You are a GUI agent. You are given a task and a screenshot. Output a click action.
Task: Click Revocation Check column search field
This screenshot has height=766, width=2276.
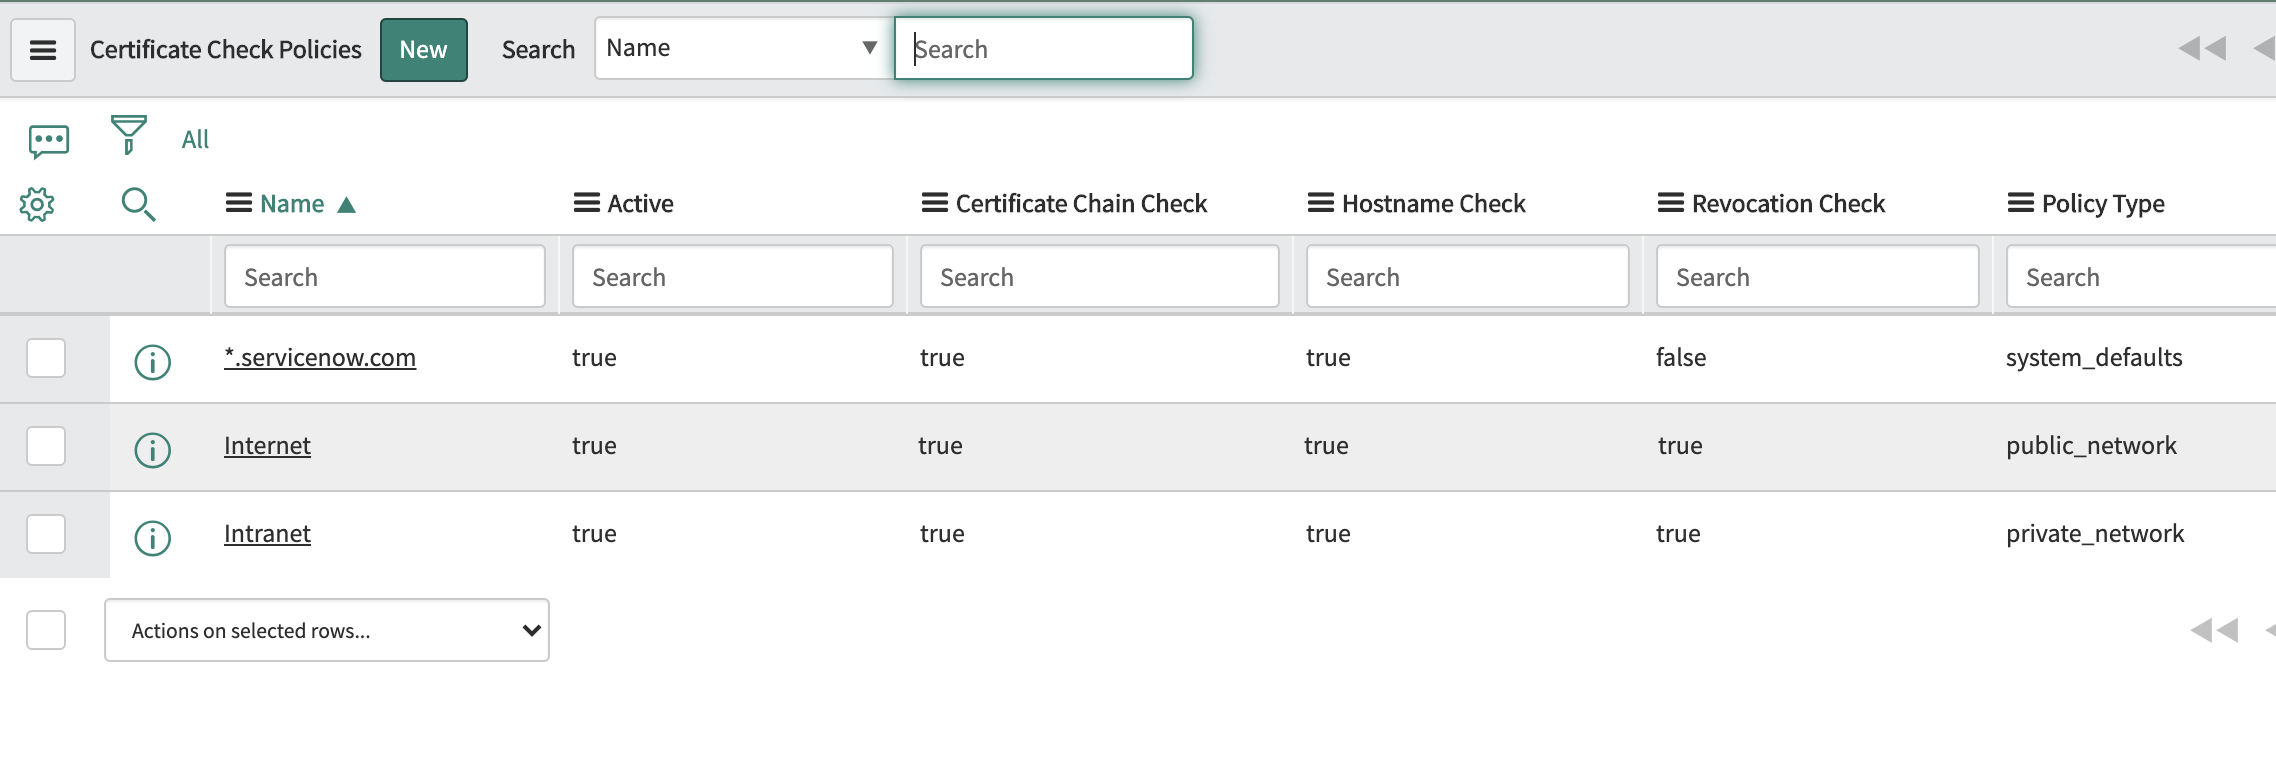click(1818, 276)
